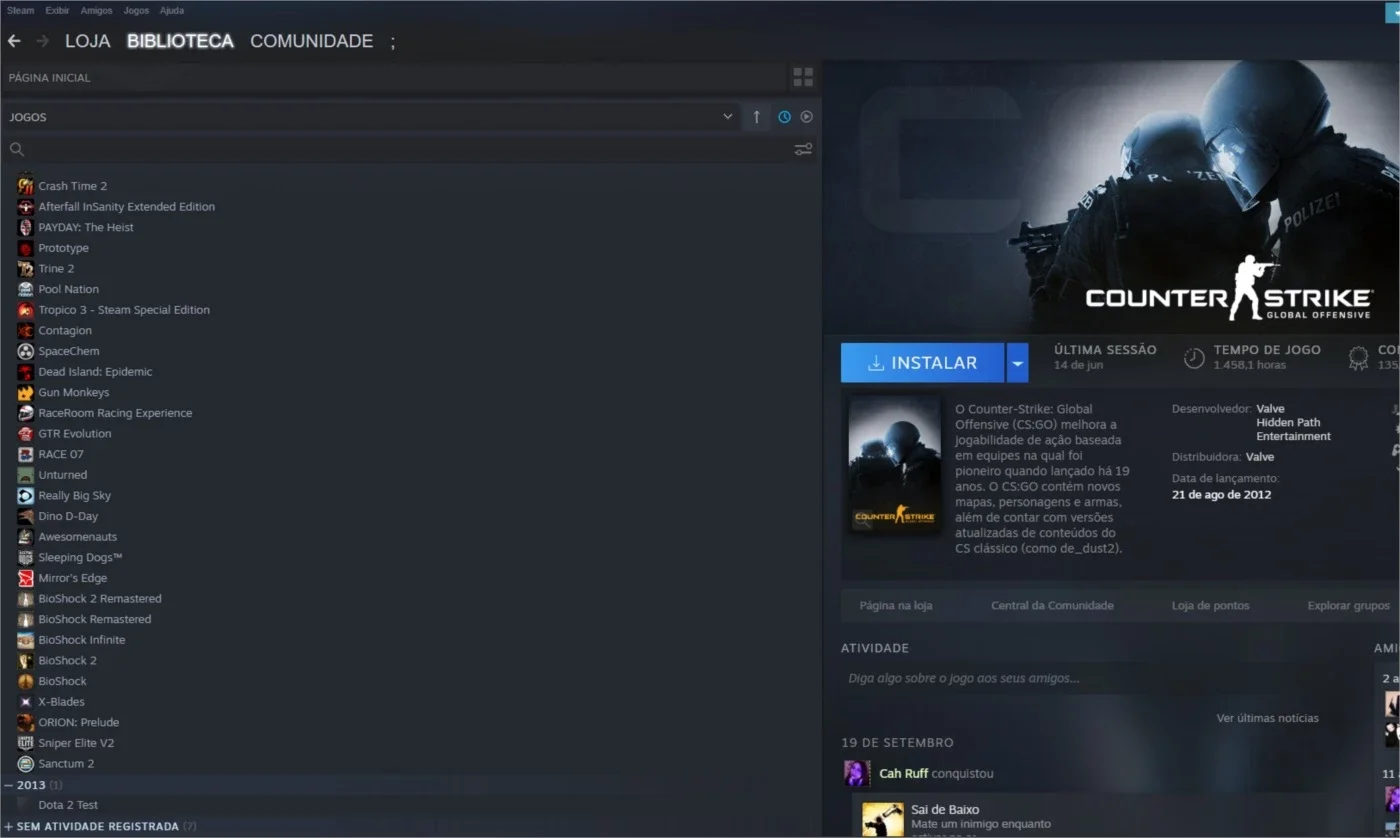This screenshot has width=1400, height=838.
Task: Open advanced filter options icon
Action: click(x=803, y=150)
